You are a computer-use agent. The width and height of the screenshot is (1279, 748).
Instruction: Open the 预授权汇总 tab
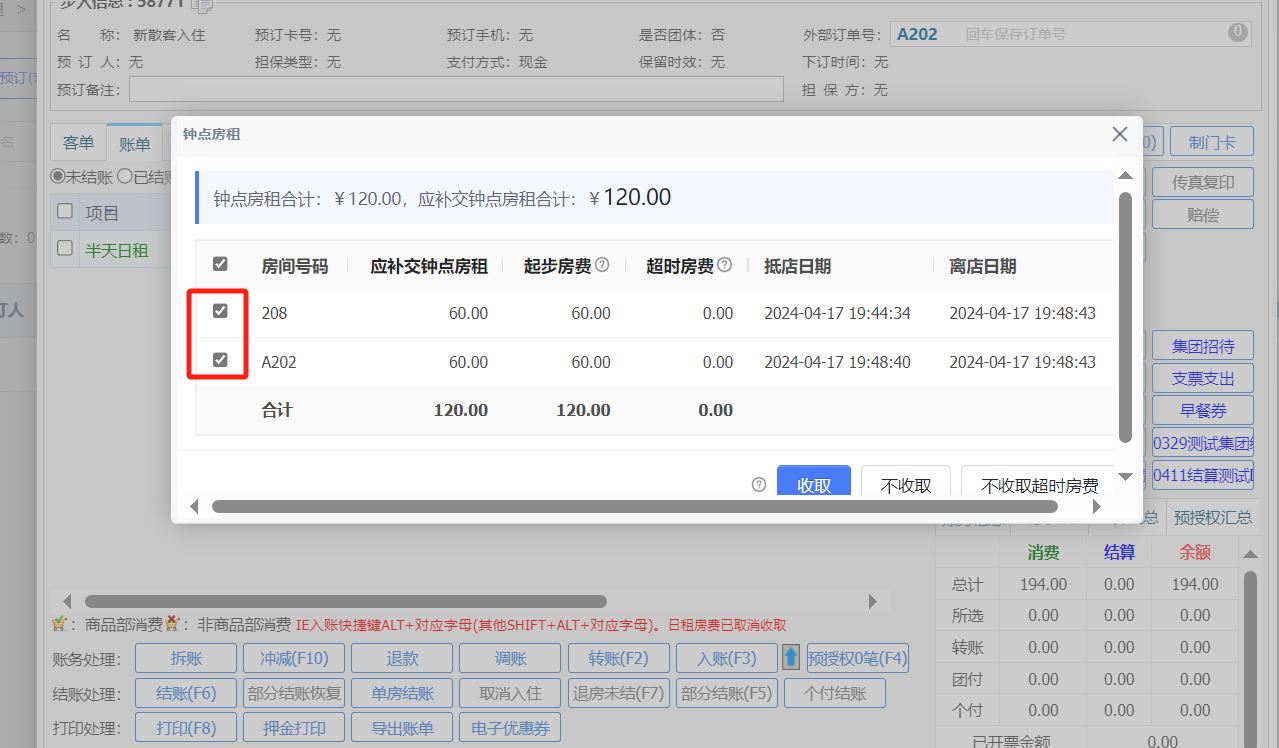pyautogui.click(x=1213, y=517)
